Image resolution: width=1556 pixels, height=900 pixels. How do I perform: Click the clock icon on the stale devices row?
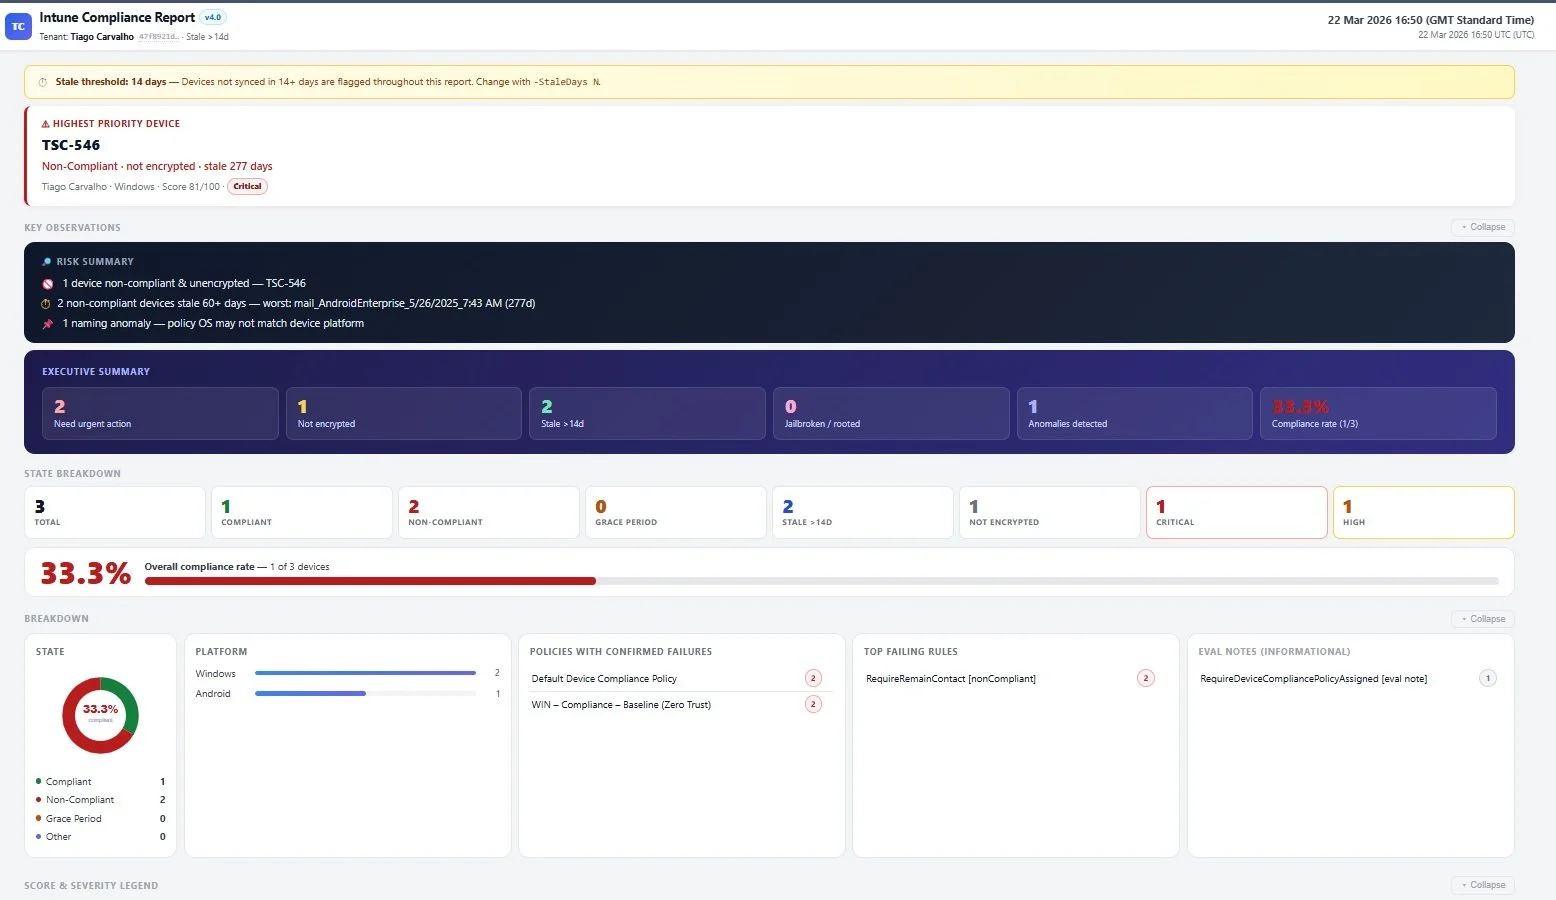point(47,303)
